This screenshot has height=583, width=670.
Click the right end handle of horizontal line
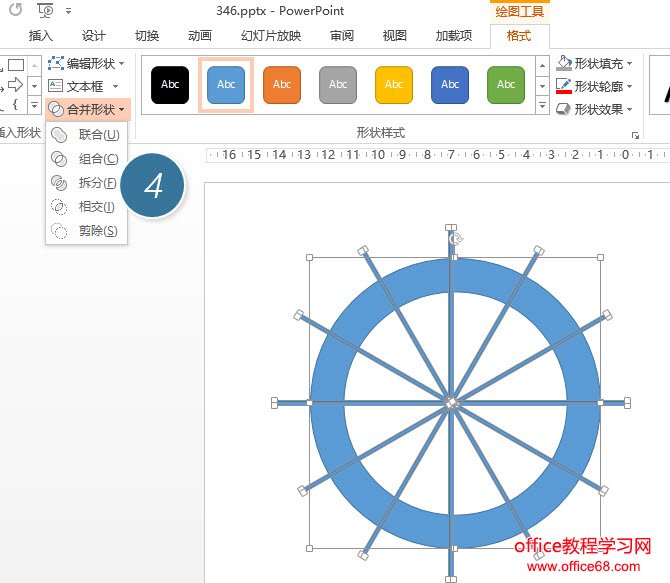point(627,403)
